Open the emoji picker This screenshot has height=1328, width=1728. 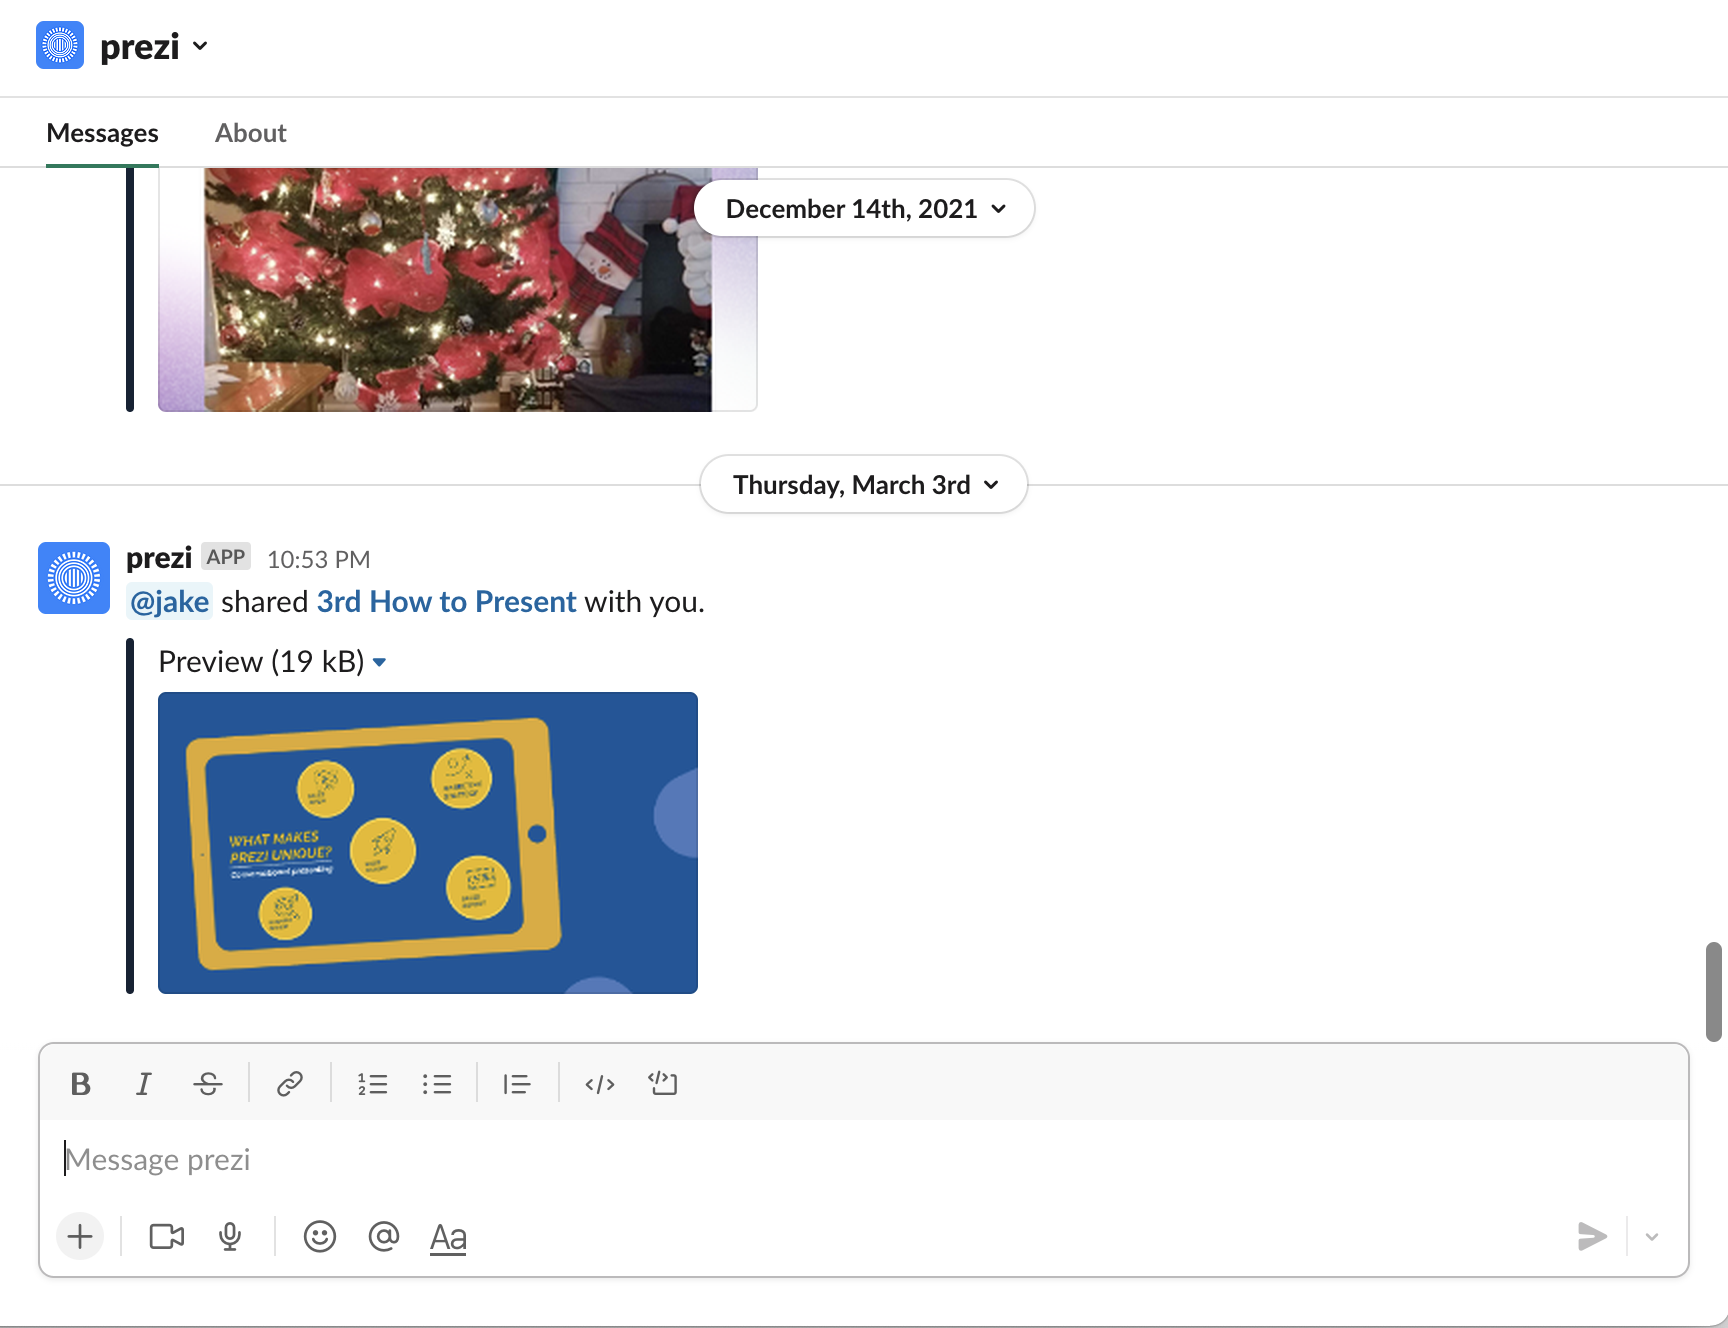[320, 1237]
